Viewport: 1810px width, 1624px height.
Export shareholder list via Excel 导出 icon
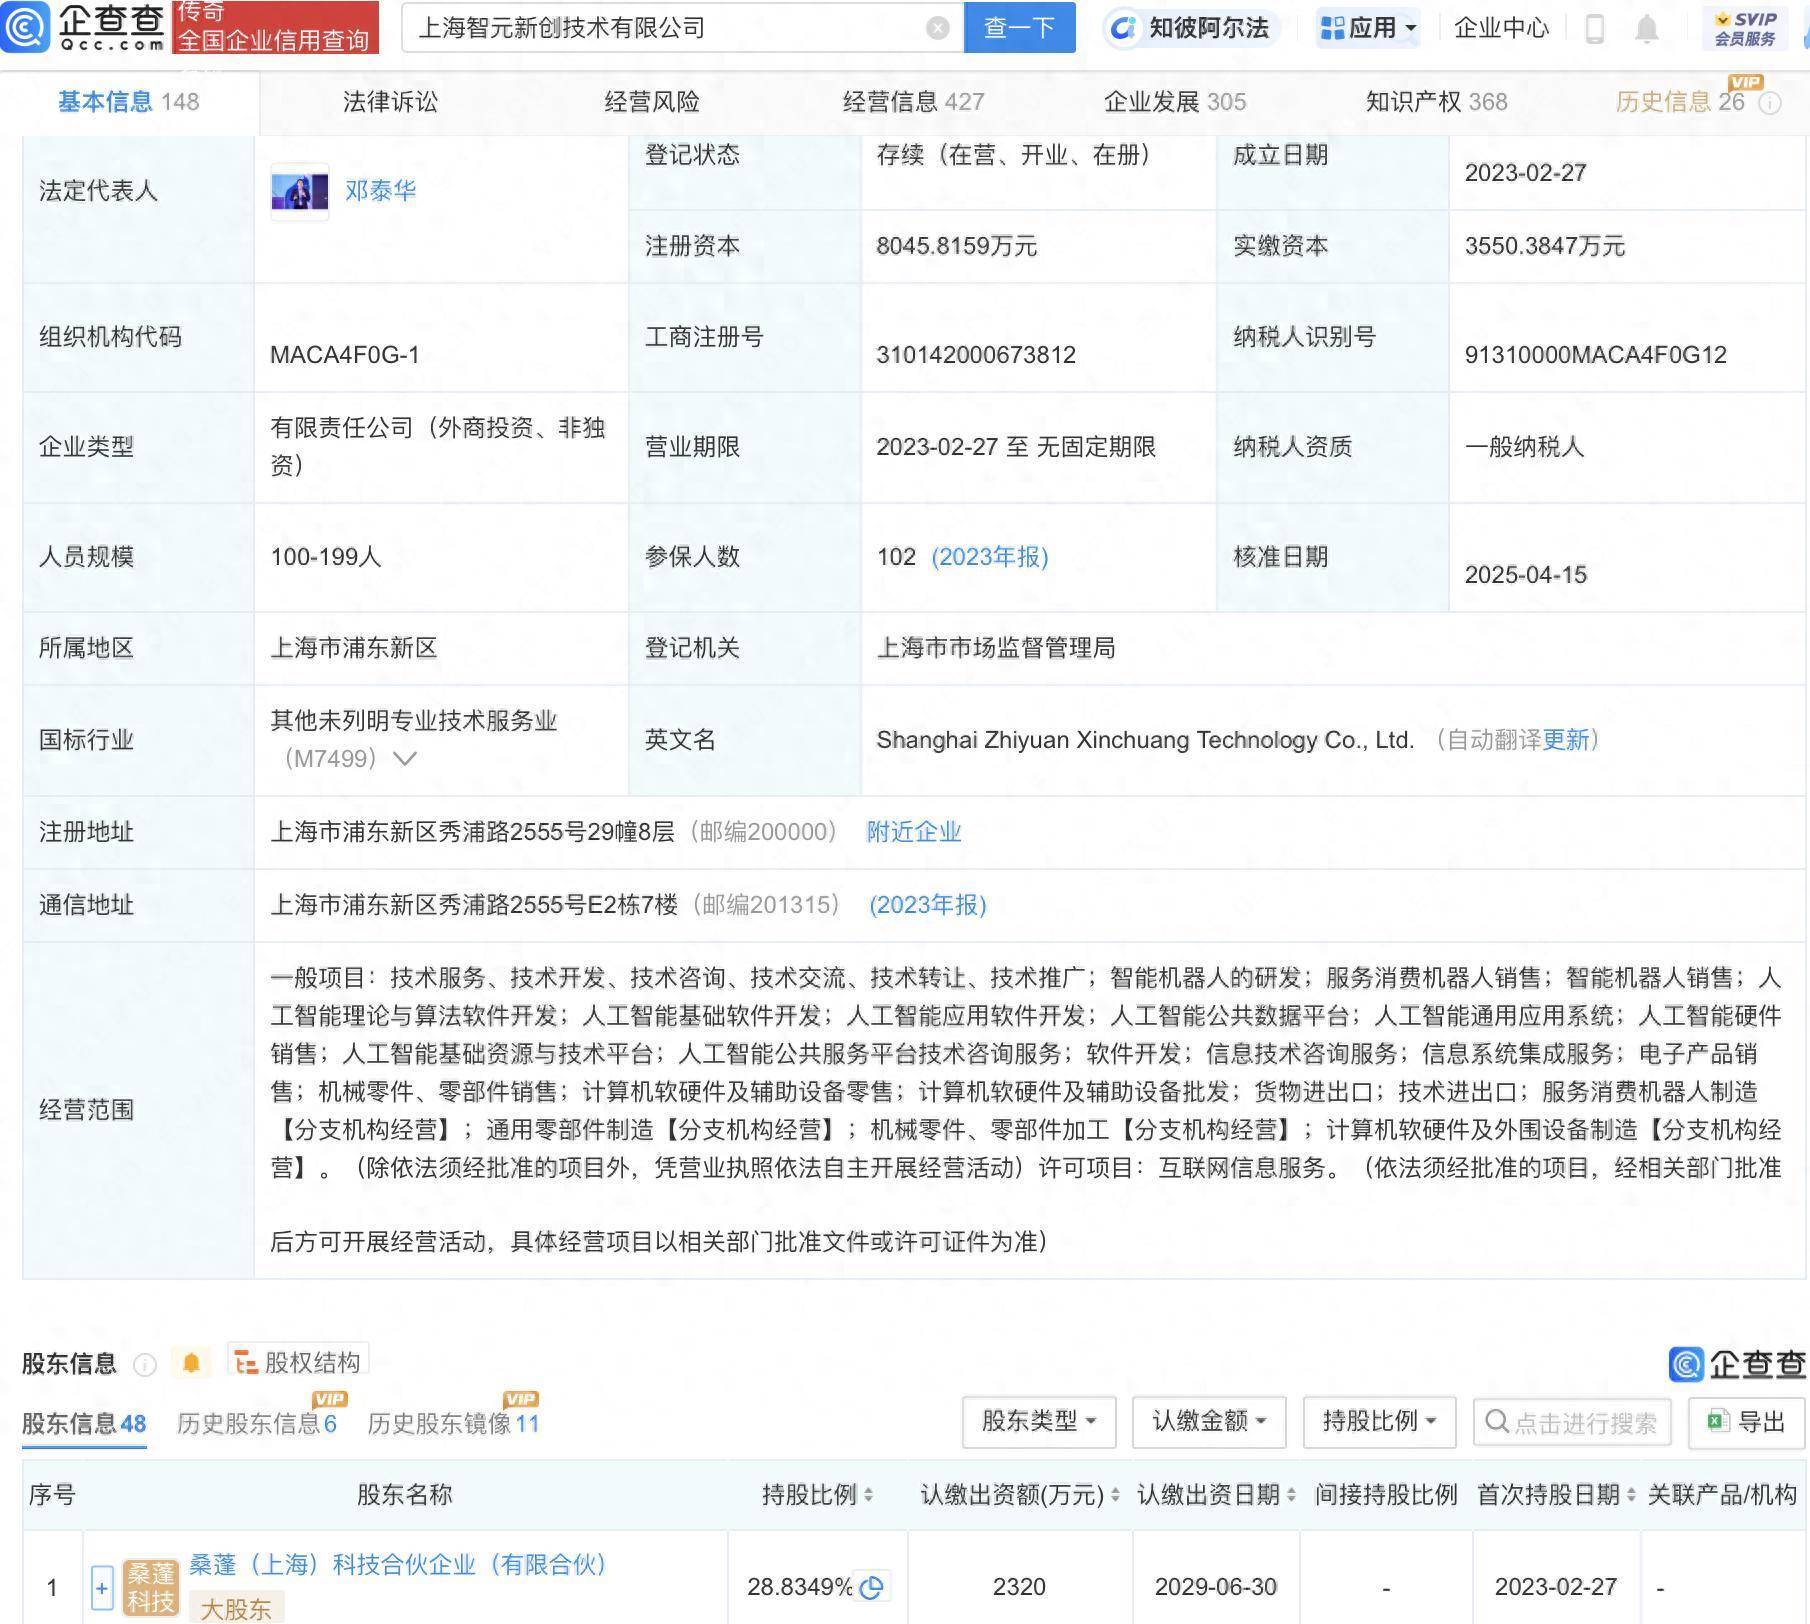point(1744,1420)
